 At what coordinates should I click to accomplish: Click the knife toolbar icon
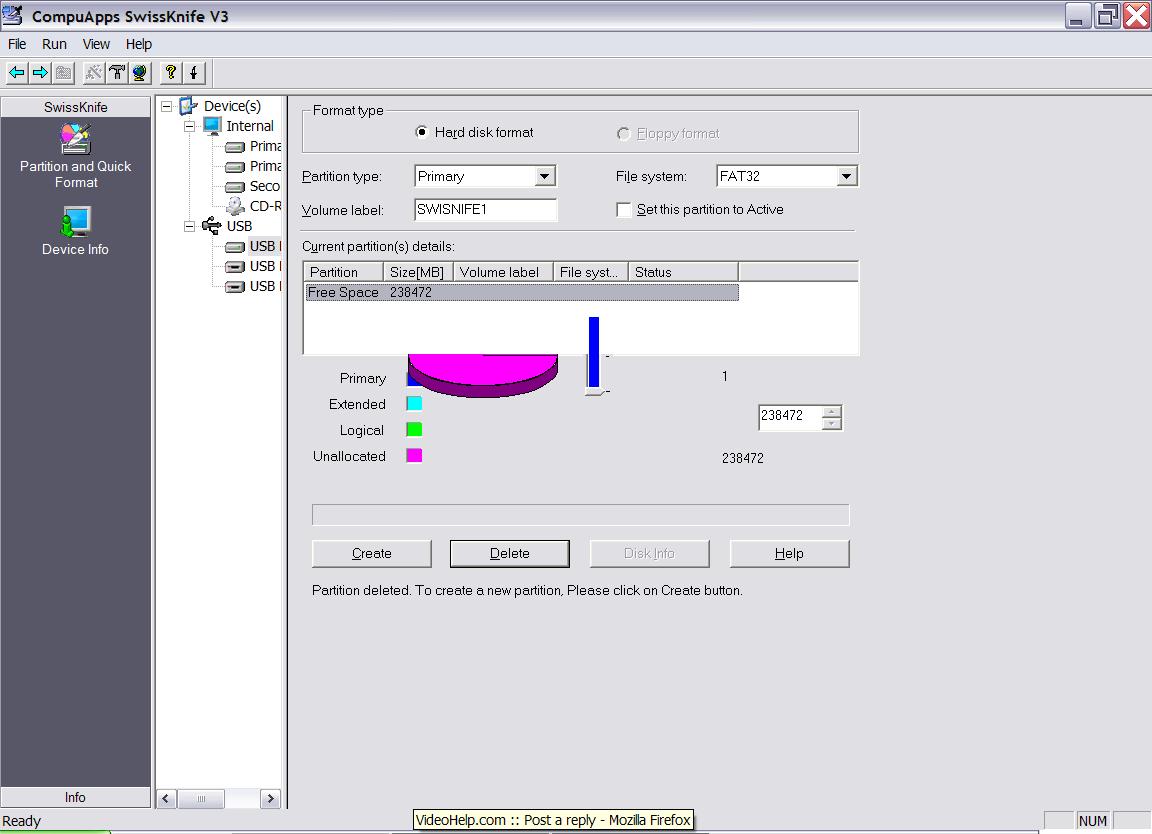pyautogui.click(x=193, y=72)
